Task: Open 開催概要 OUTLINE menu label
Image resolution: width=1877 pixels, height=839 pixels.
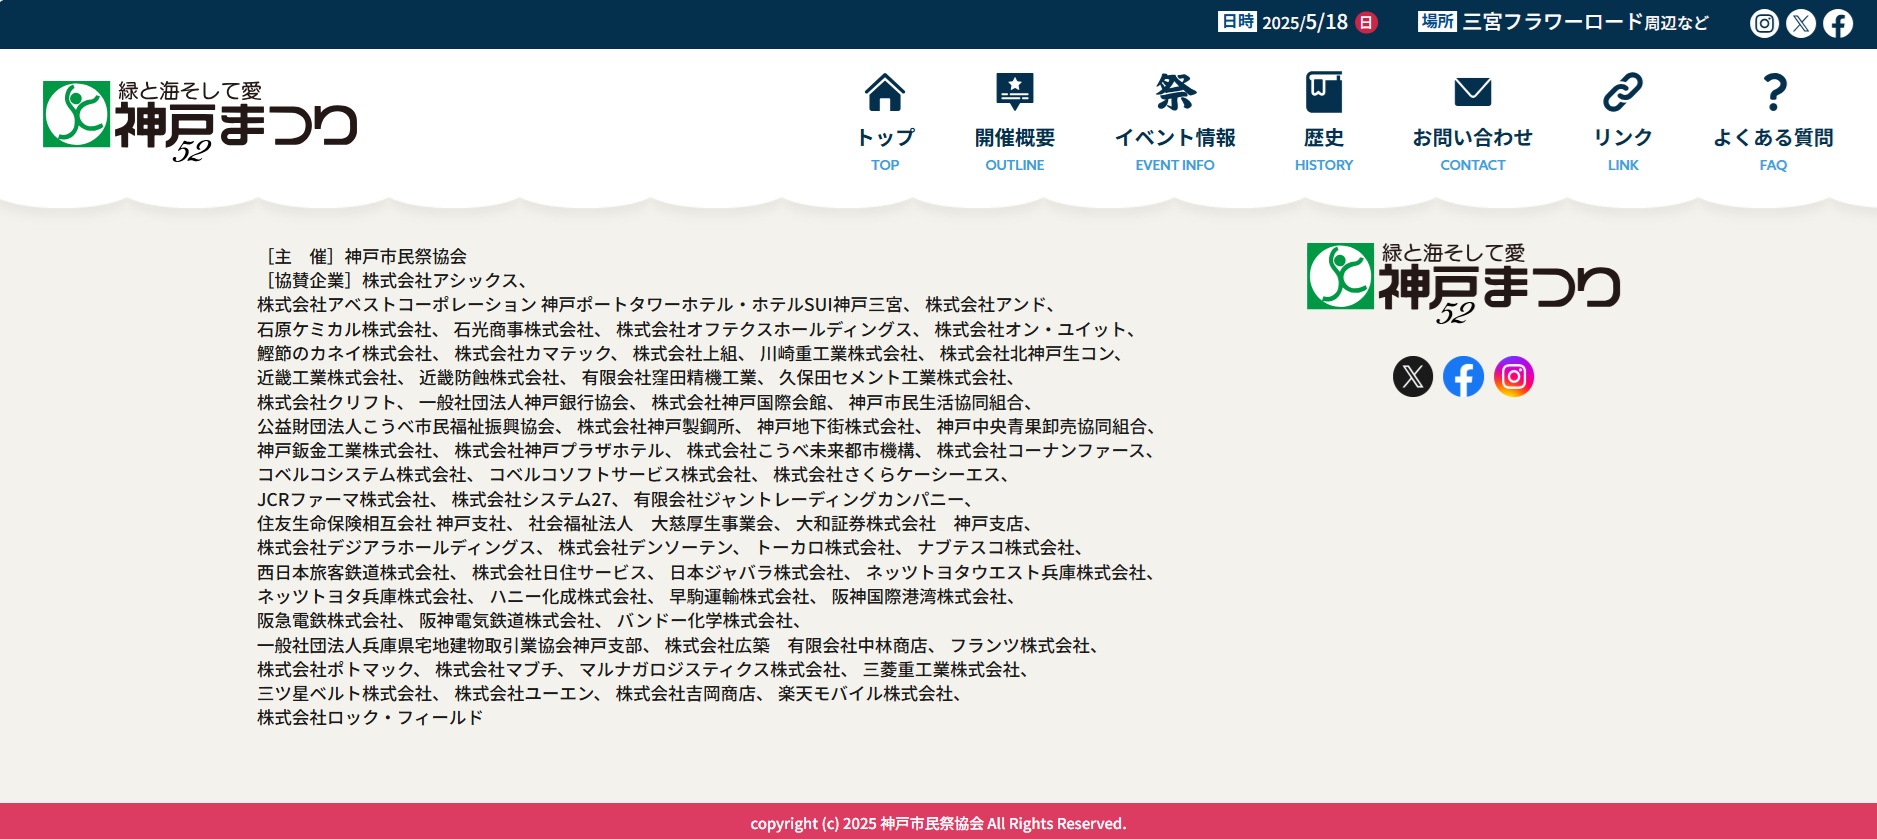Action: [1015, 150]
